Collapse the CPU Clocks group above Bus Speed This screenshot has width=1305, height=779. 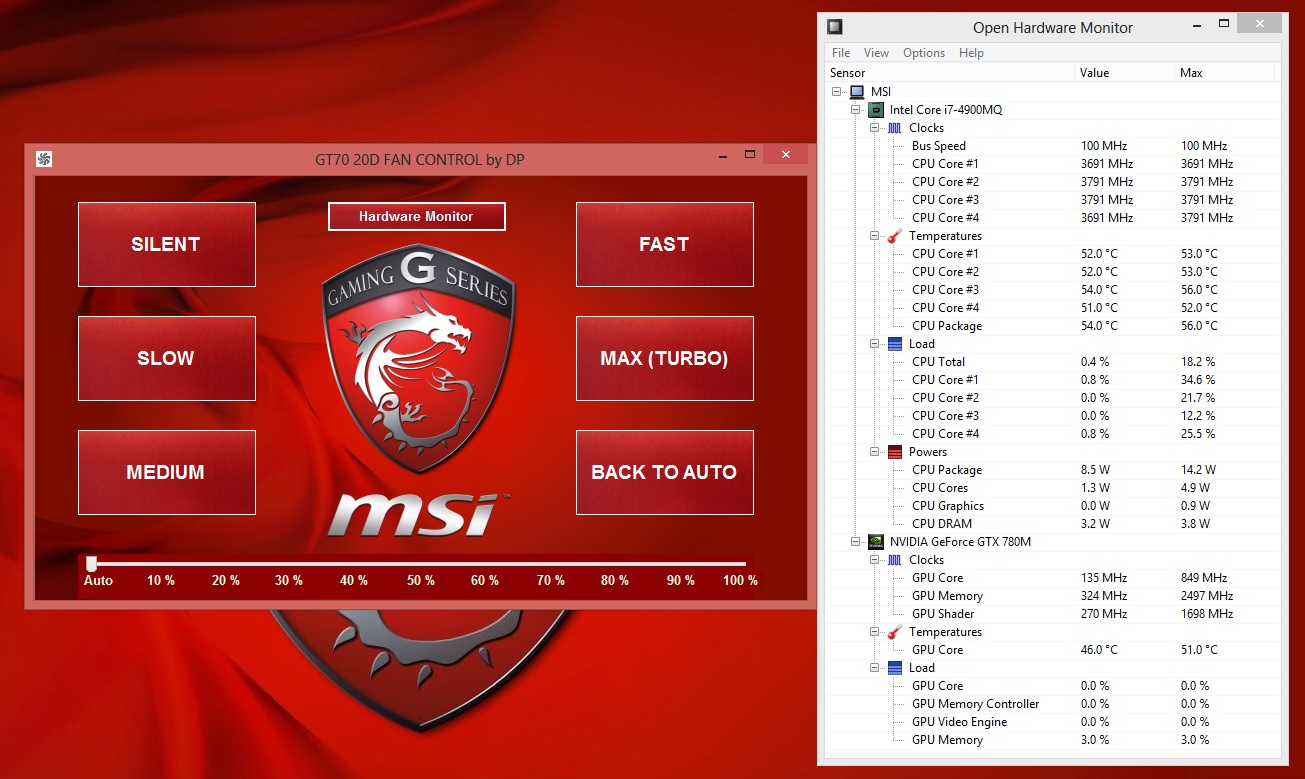click(875, 128)
